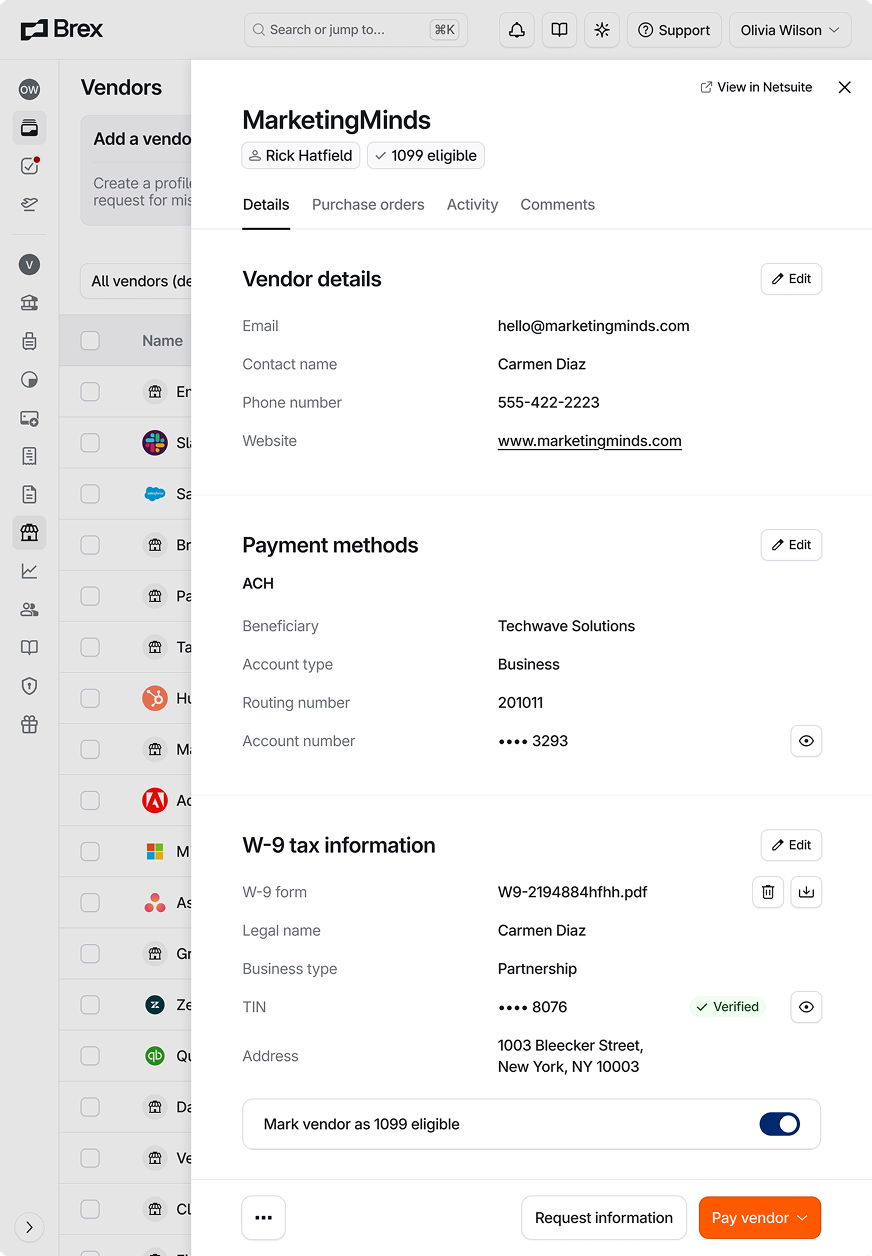Open the shield security sidebar icon
872x1256 pixels.
(29, 686)
